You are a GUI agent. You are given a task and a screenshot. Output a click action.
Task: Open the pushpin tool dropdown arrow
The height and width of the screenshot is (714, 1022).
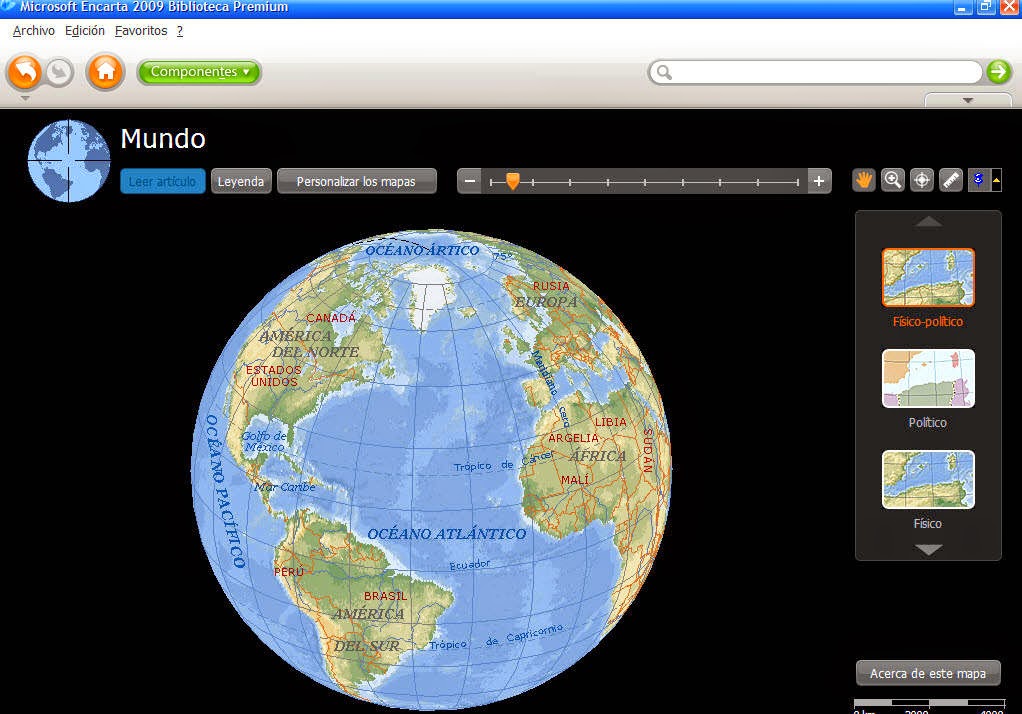pyautogui.click(x=997, y=180)
